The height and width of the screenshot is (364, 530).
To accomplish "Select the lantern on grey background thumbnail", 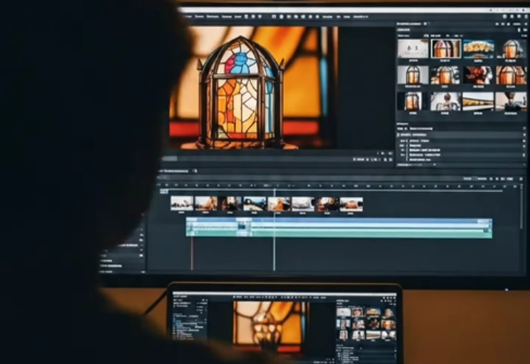I will [413, 75].
